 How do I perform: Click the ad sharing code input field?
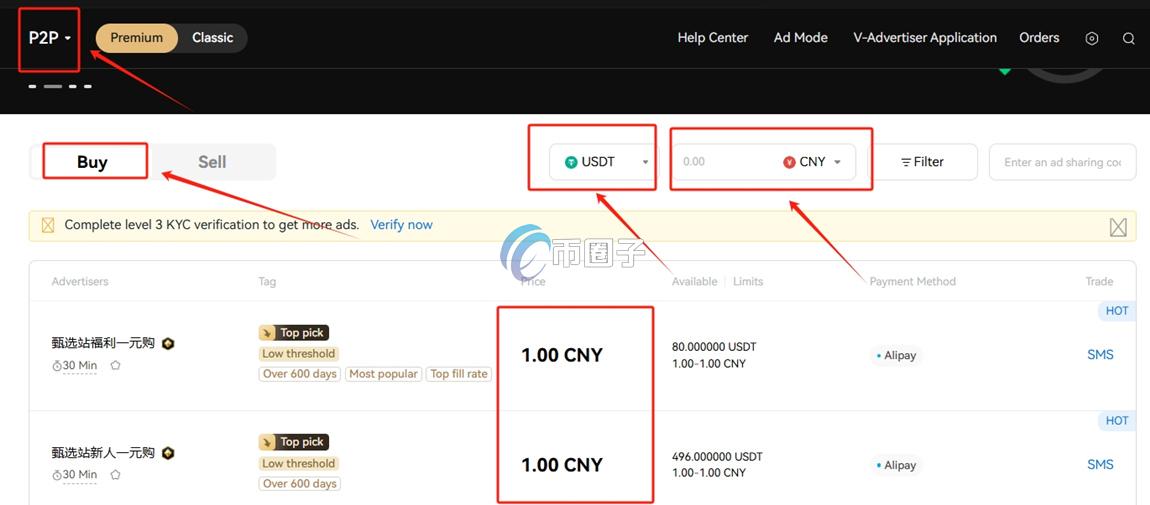click(1062, 162)
